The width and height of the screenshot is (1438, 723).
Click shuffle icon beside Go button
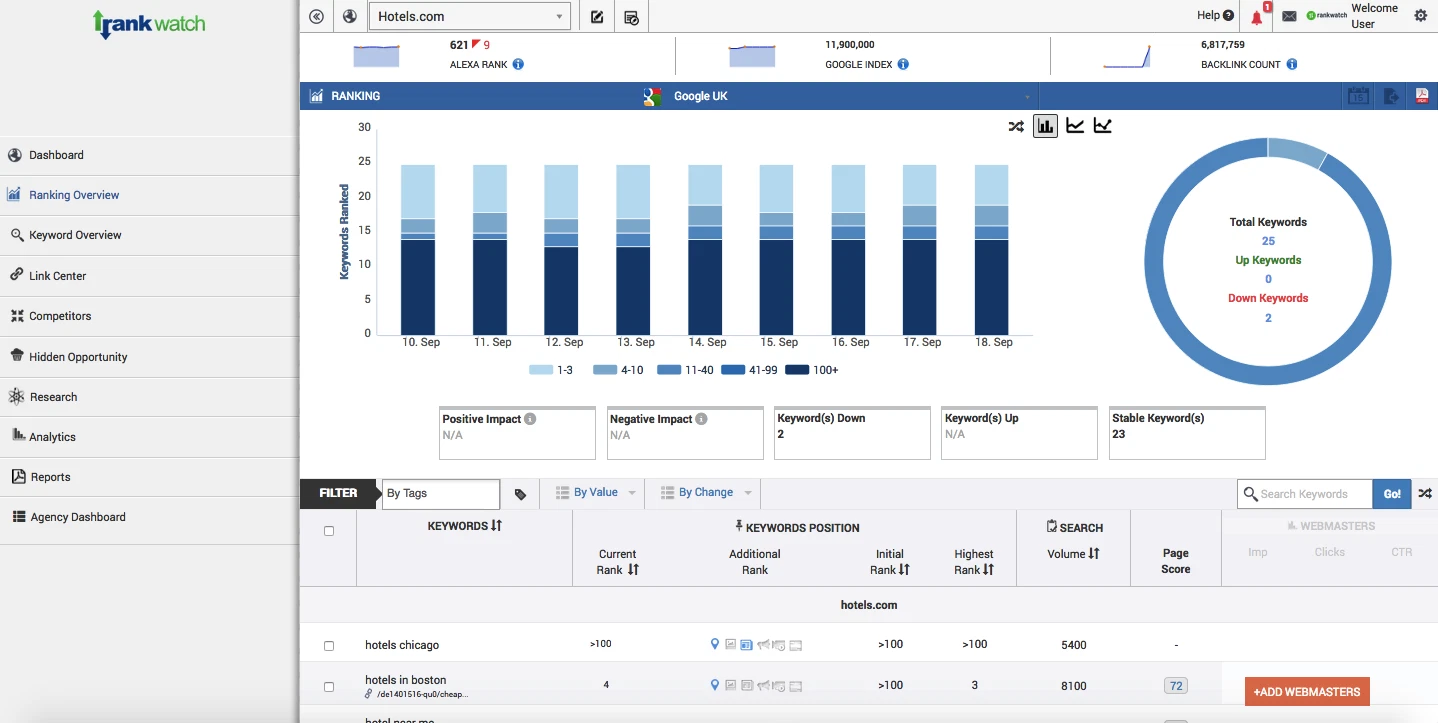[1425, 493]
